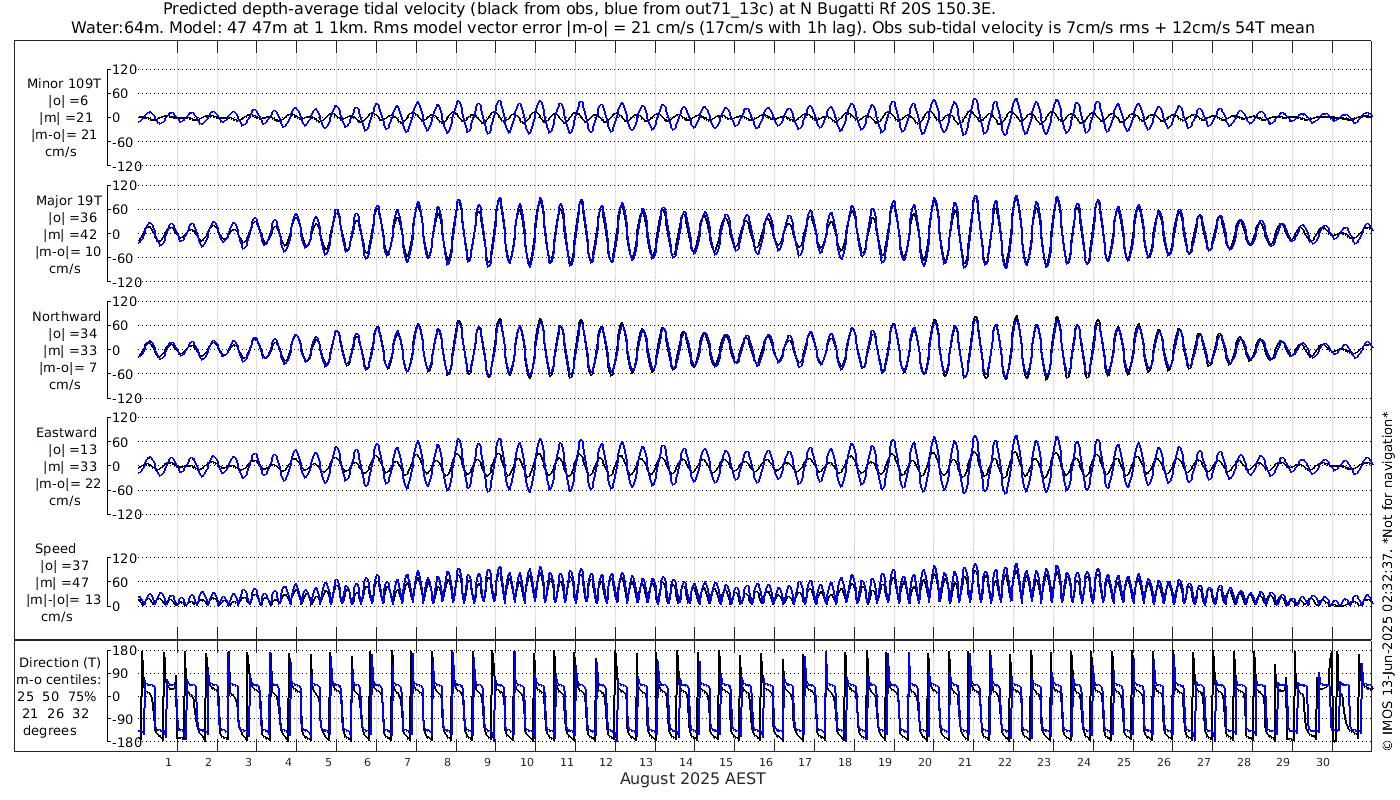Click the 'degrees' unit label
1400x800 pixels.
(x=49, y=730)
